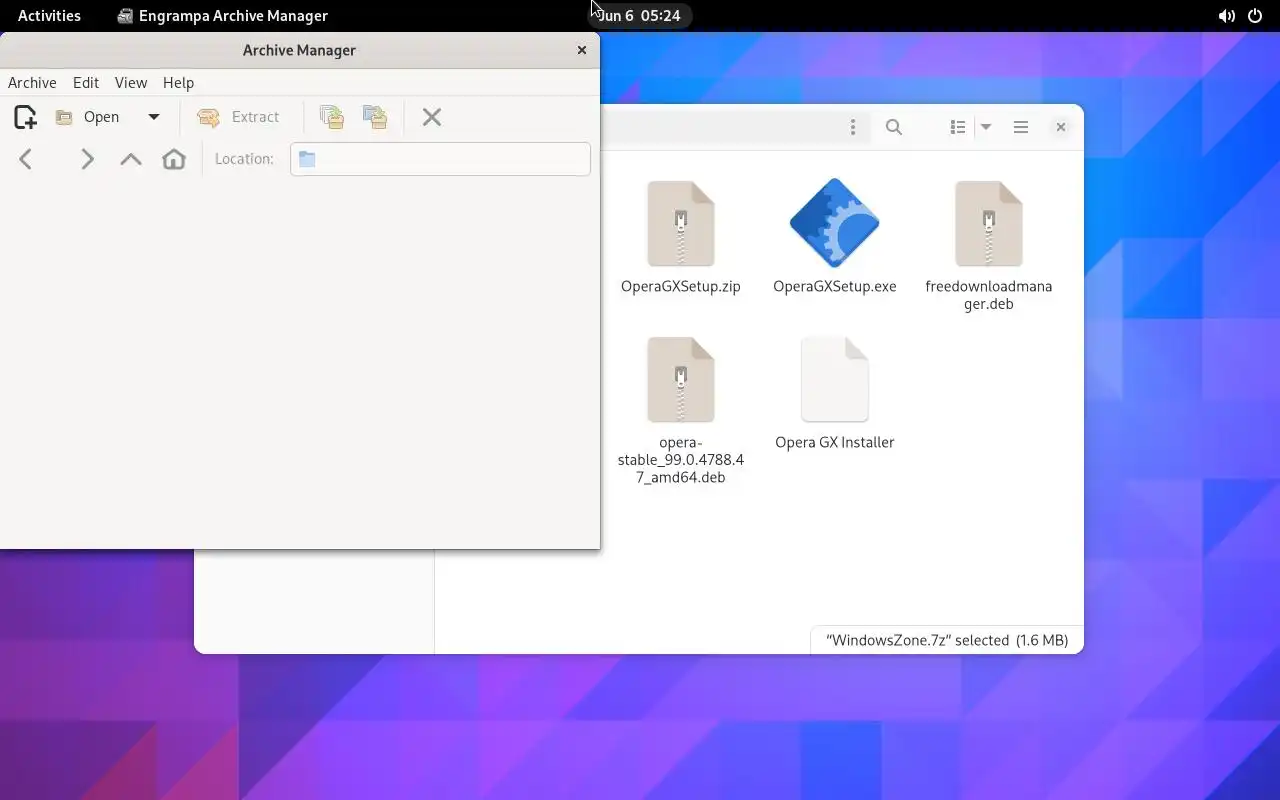Click the Stop operation X icon
This screenshot has height=800, width=1280.
432,117
